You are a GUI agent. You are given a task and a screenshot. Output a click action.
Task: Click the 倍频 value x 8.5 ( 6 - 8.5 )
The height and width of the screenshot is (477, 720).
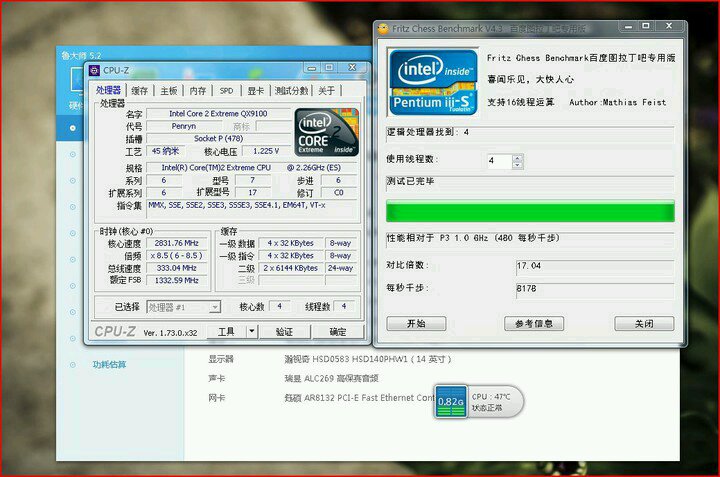tap(176, 255)
